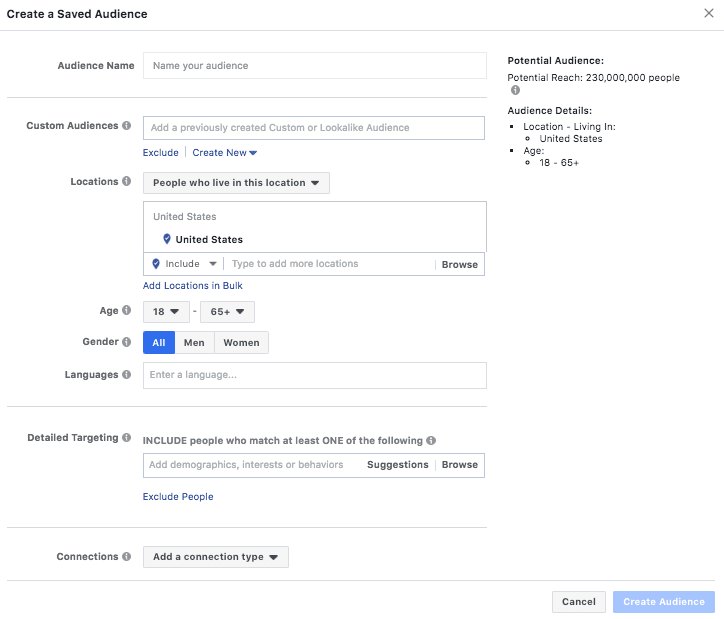Click the 18 - 65+ audience detail
Screen dimensions: 724x619
(x=559, y=162)
